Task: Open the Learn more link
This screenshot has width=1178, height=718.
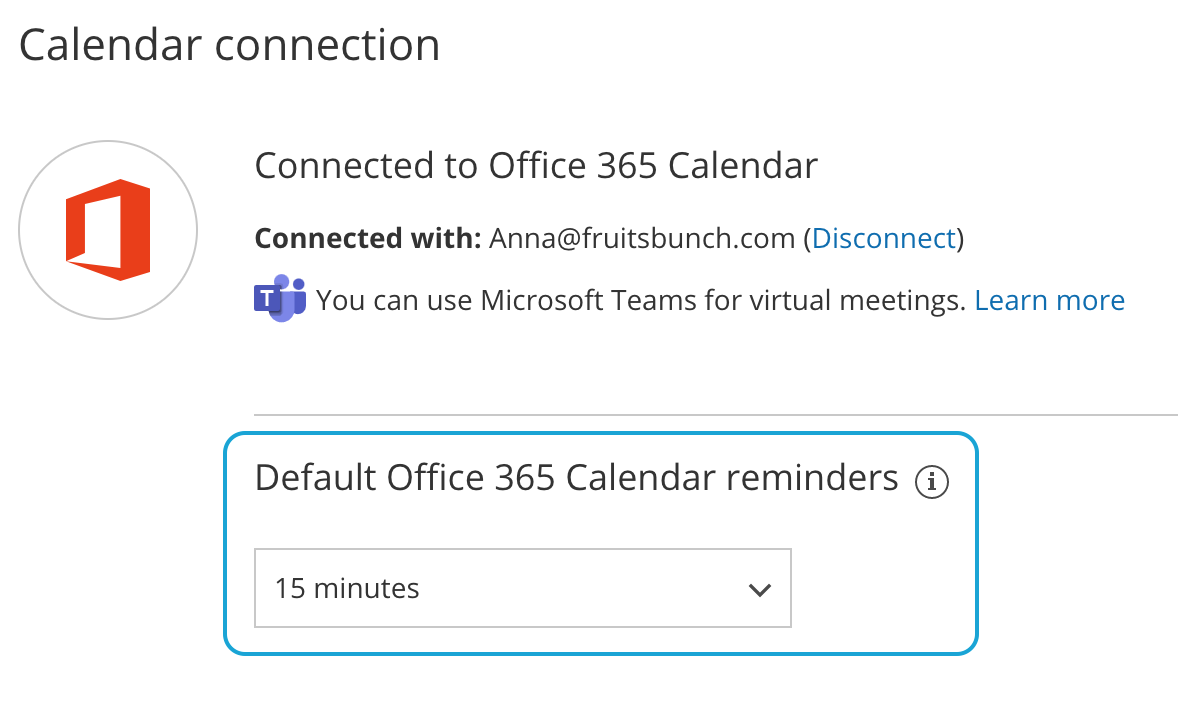Action: [1049, 300]
